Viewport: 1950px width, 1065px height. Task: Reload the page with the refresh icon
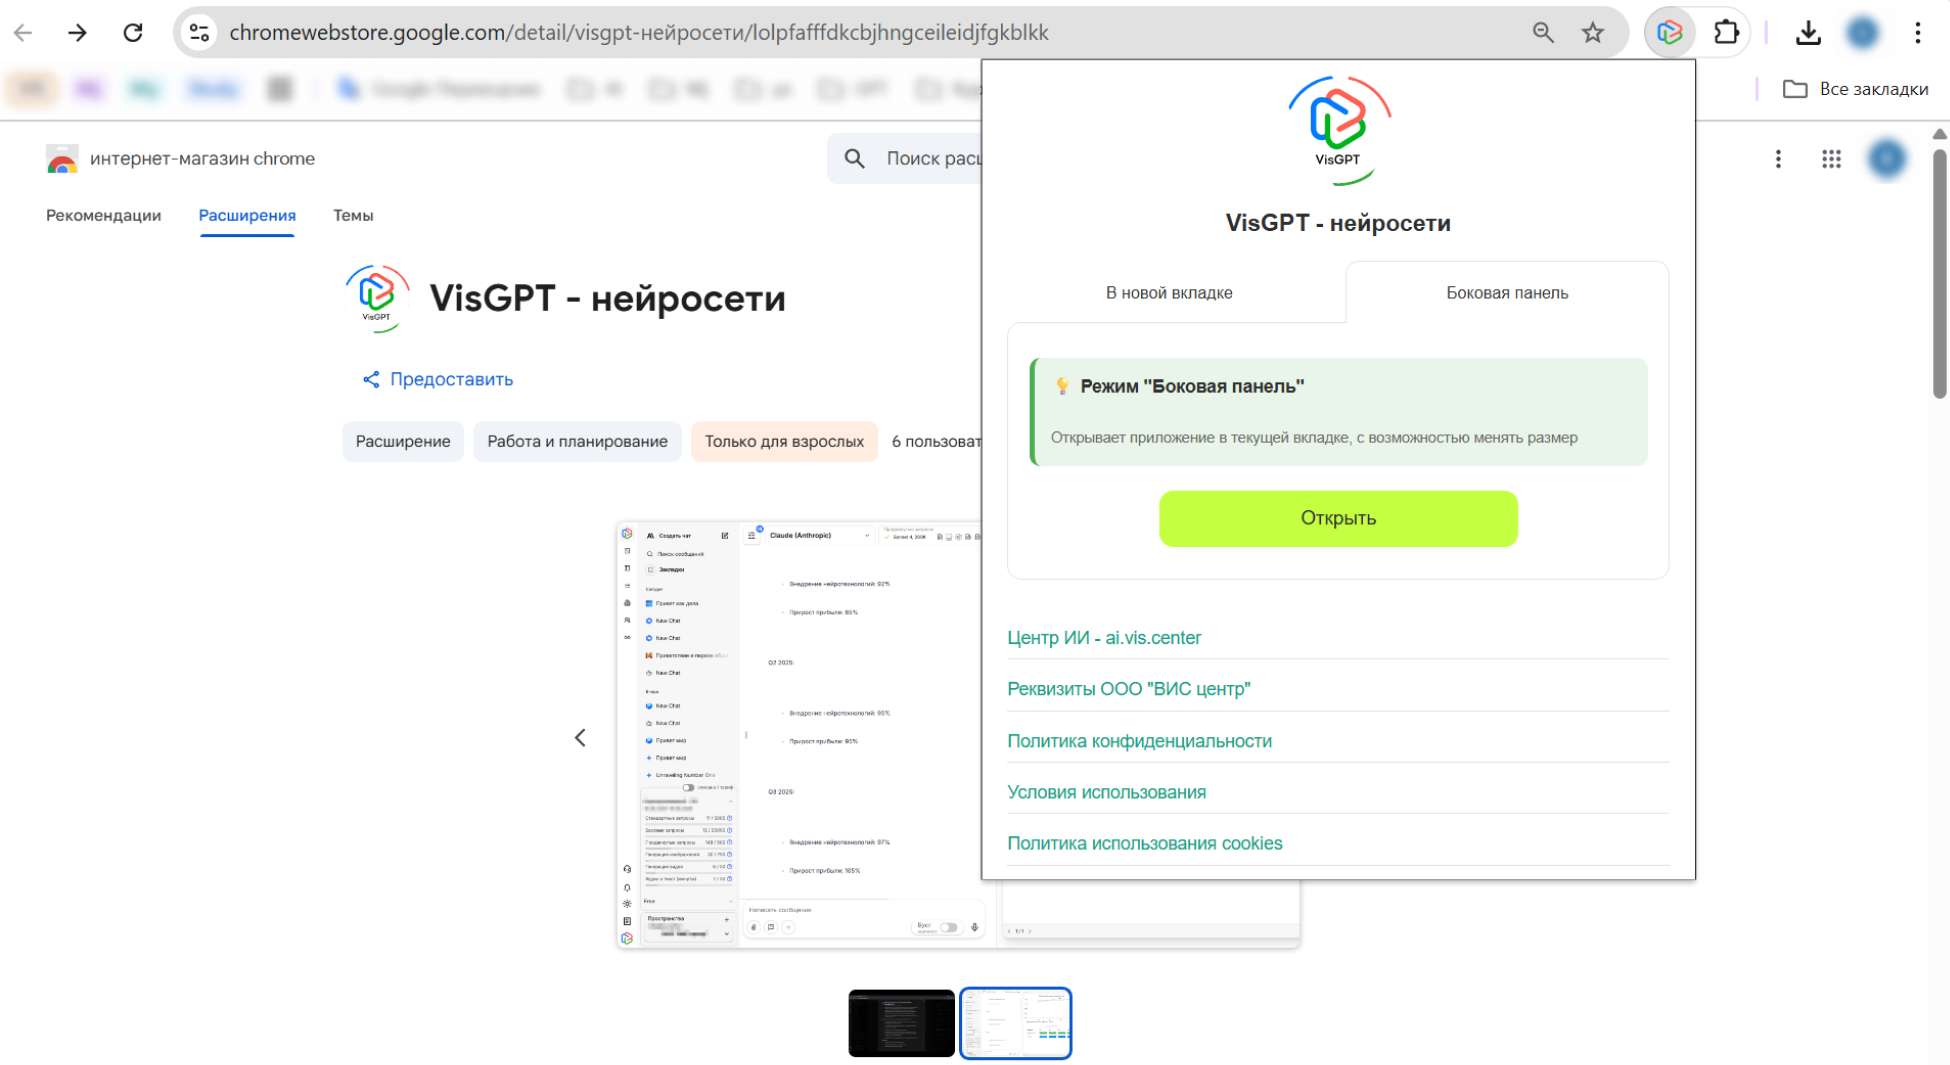coord(133,33)
